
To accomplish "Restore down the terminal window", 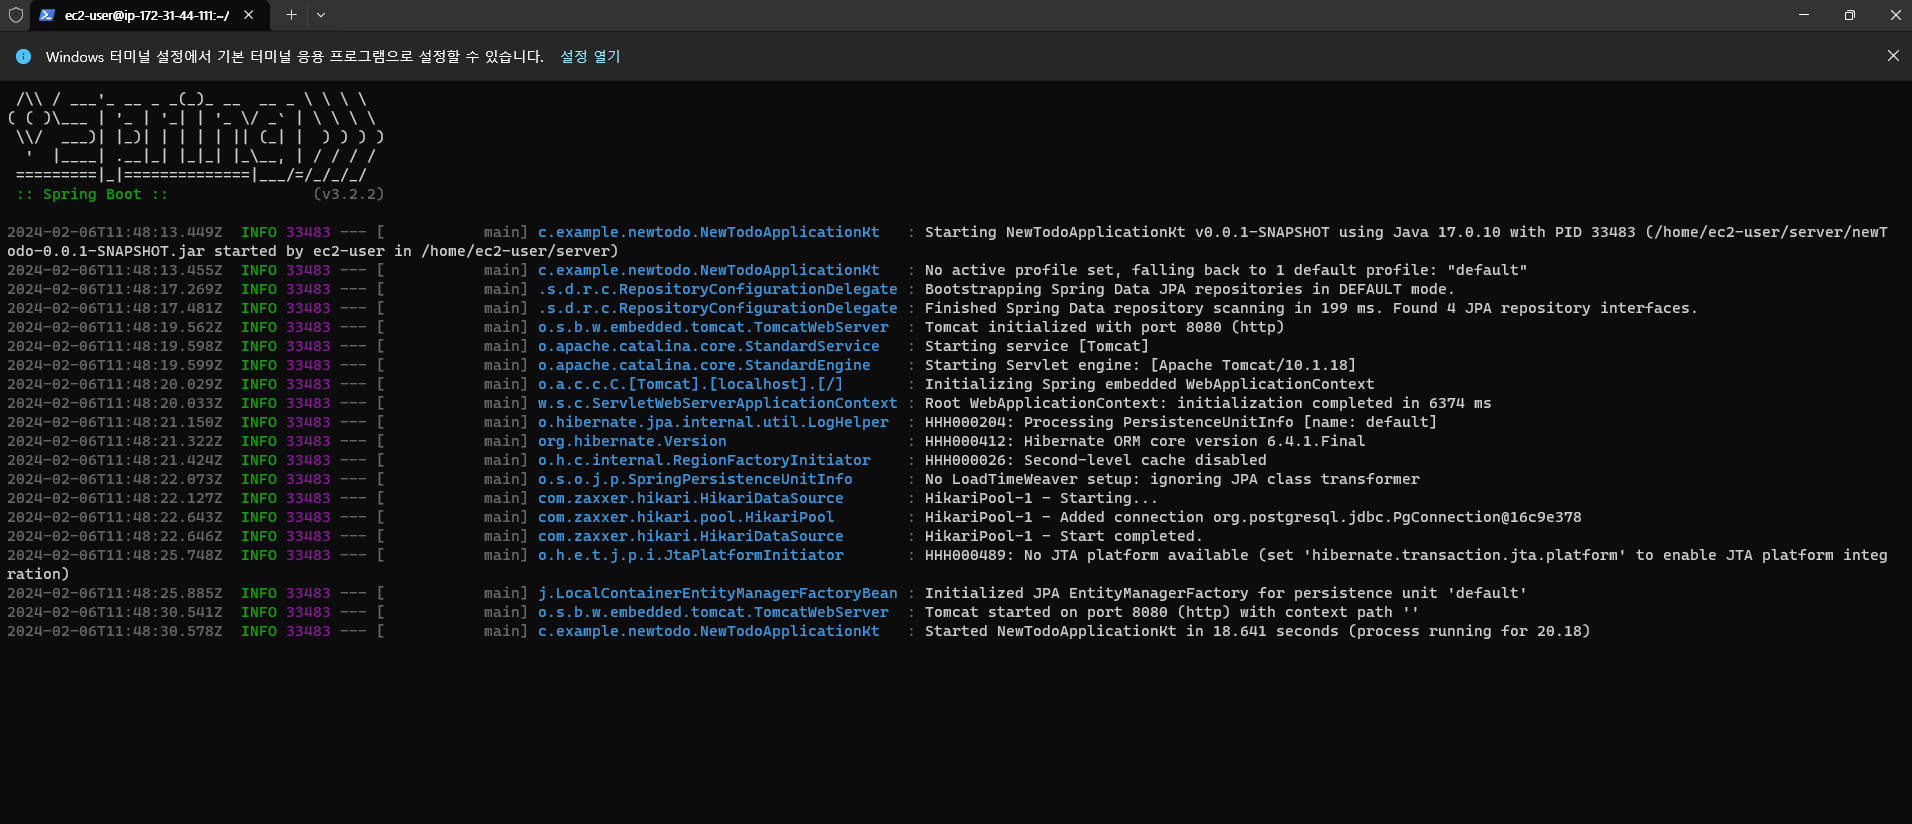I will pos(1850,15).
